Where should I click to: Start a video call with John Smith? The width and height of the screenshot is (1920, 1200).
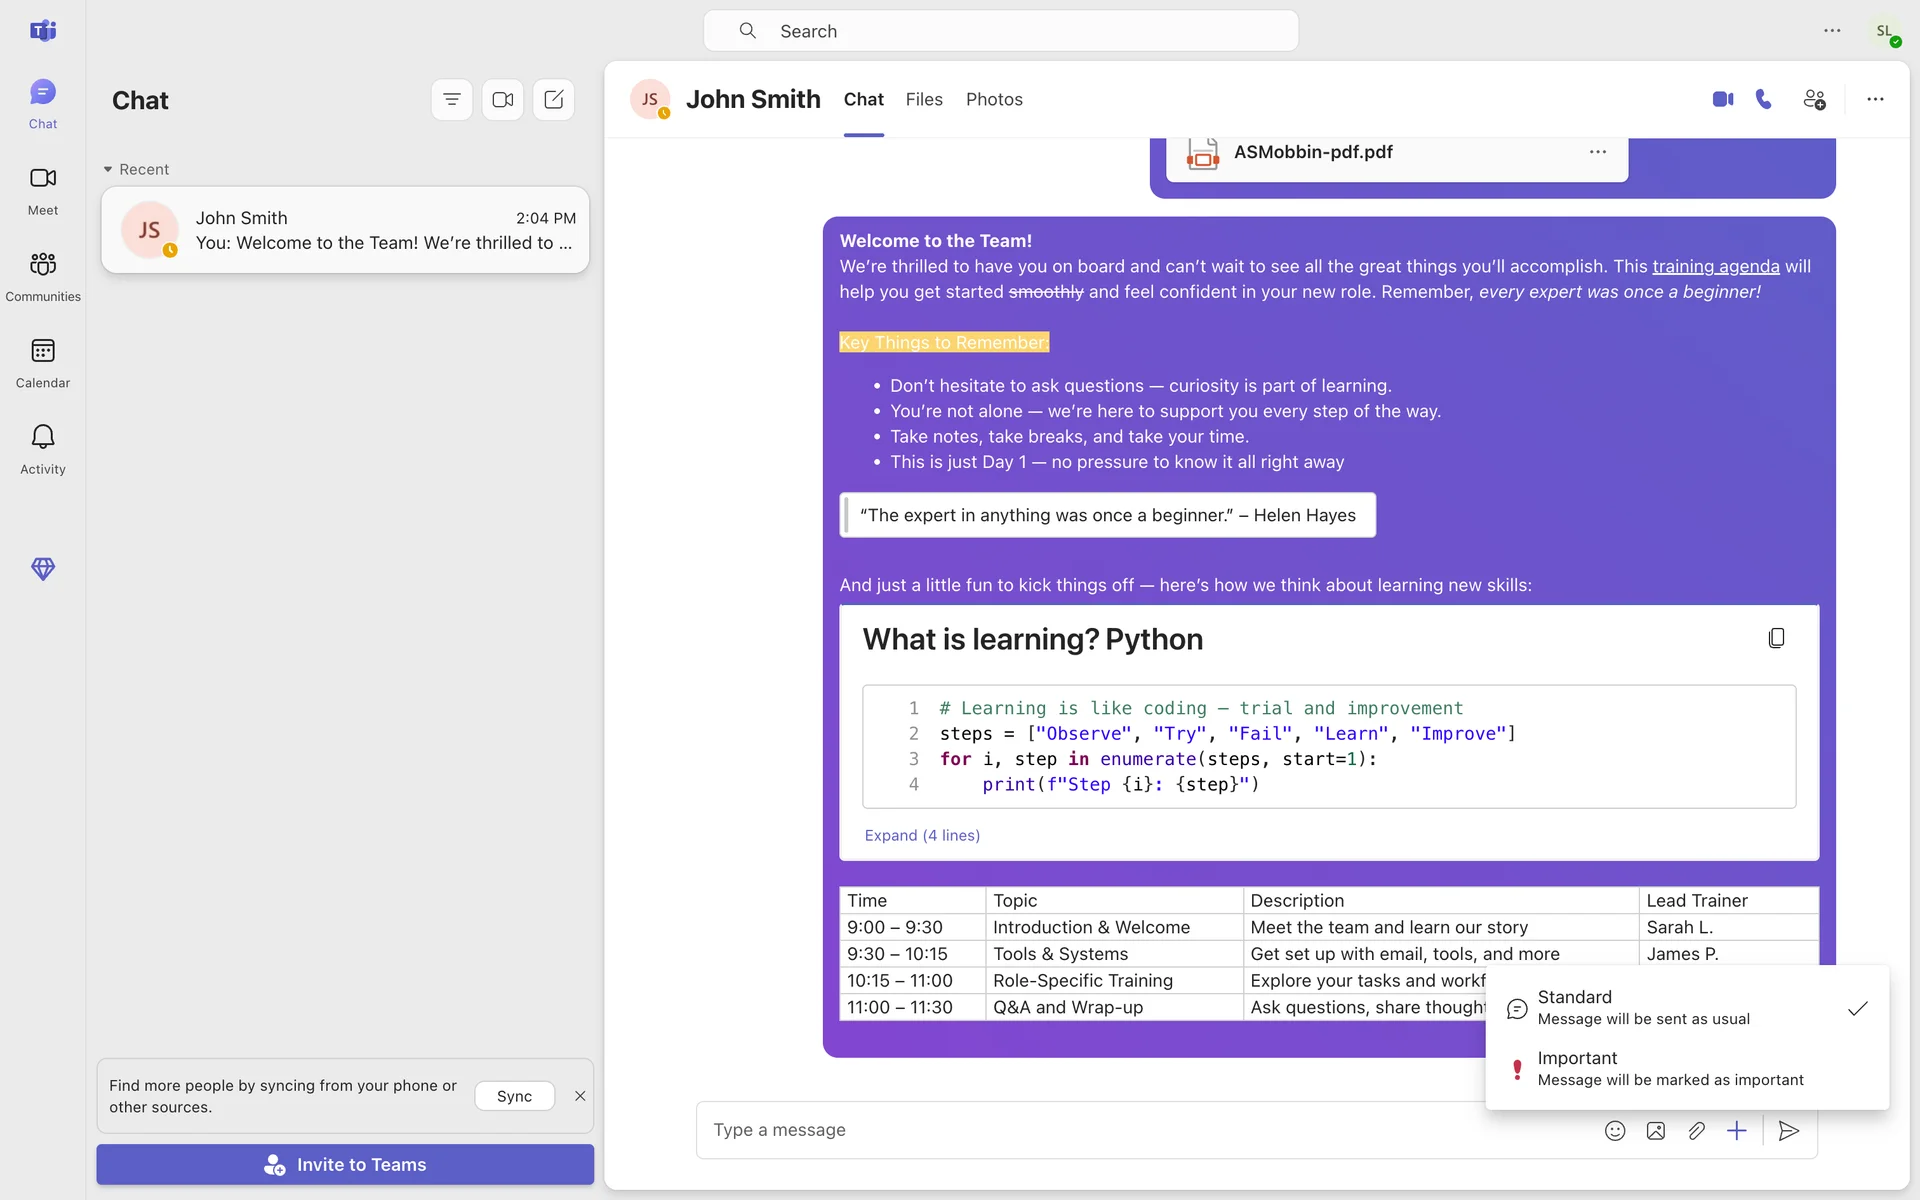coord(1722,99)
